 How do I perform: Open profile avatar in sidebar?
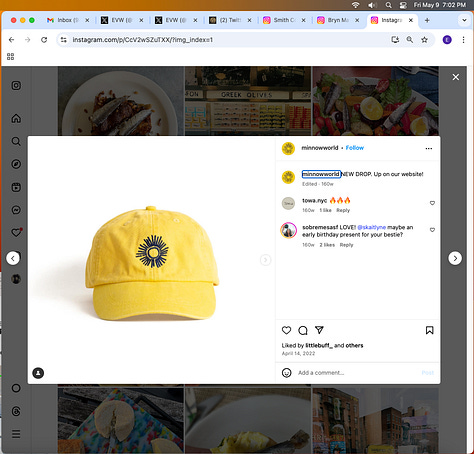[x=16, y=279]
